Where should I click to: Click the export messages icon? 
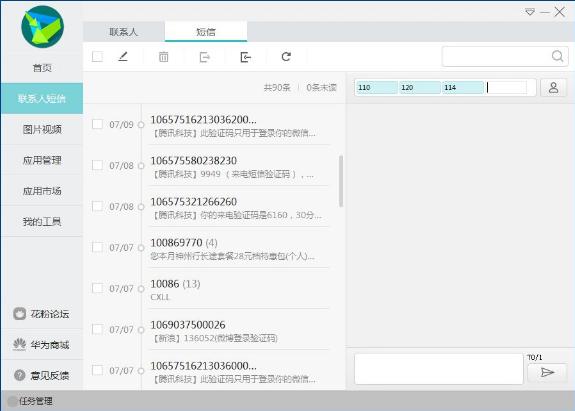(x=205, y=57)
